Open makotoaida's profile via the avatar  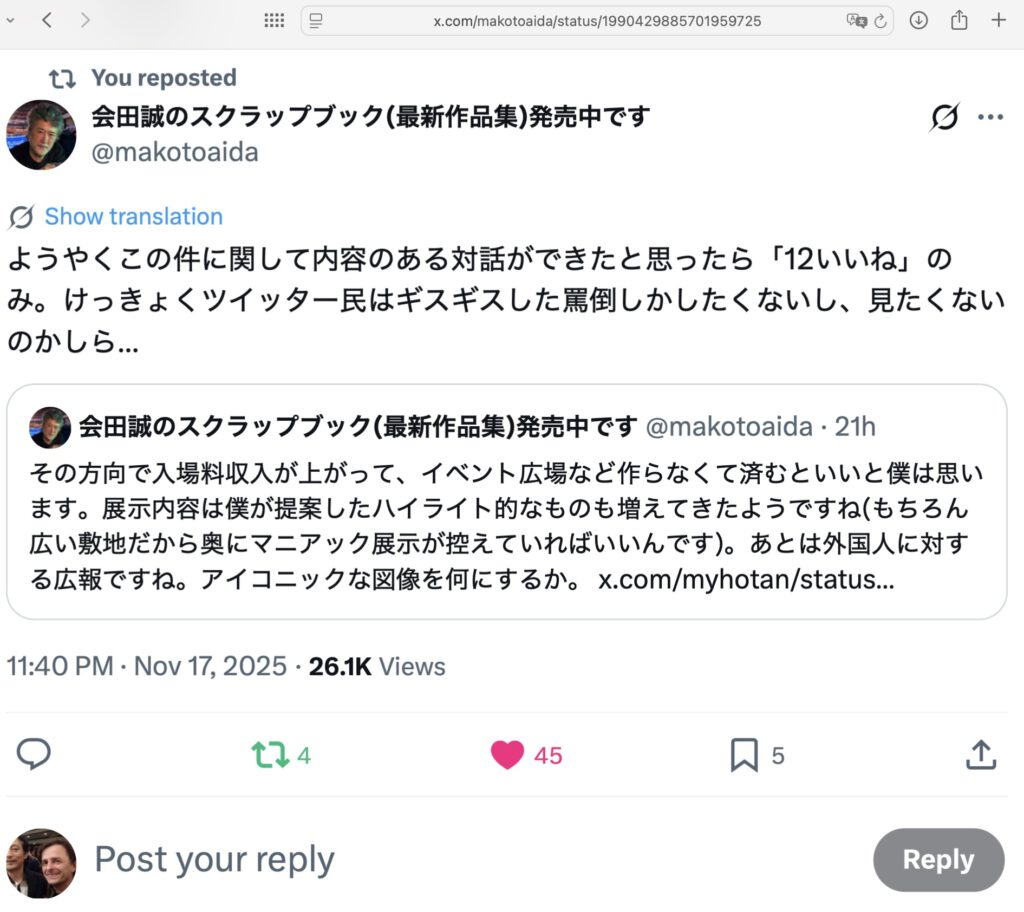click(x=41, y=135)
